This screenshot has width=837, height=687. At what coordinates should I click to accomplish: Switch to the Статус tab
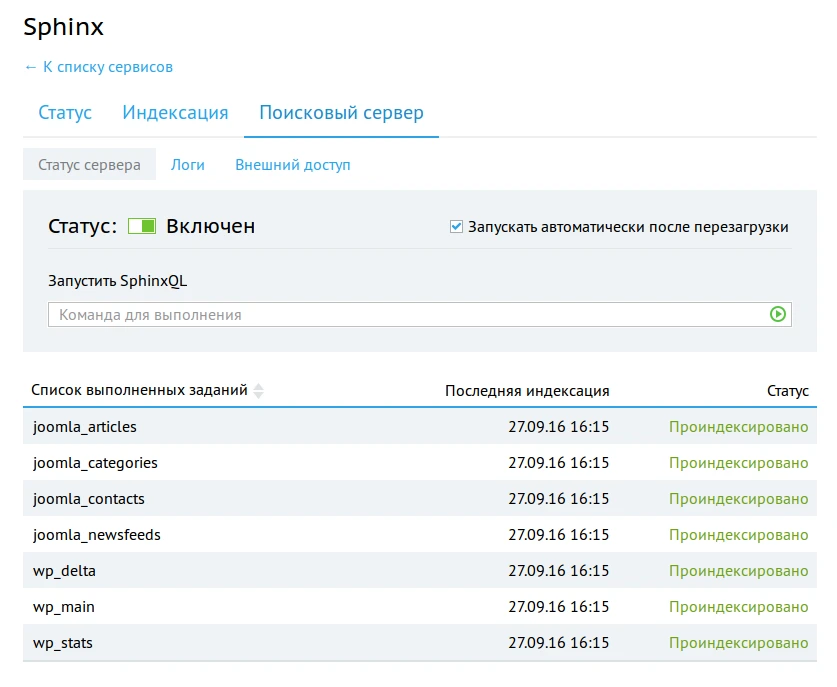64,113
